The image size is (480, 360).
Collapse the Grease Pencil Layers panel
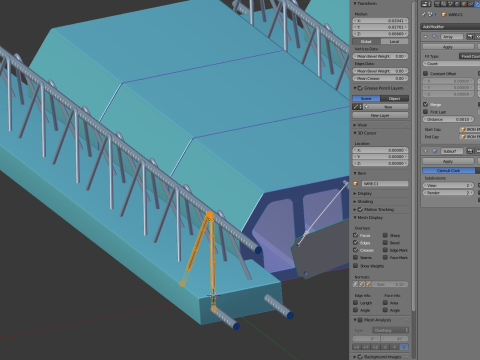point(355,88)
